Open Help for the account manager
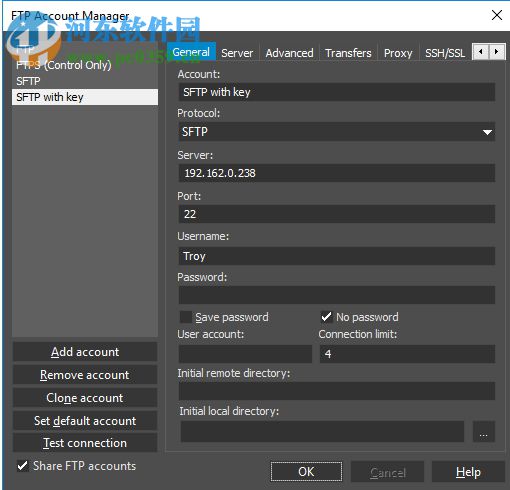This screenshot has width=510, height=490. coord(468,472)
